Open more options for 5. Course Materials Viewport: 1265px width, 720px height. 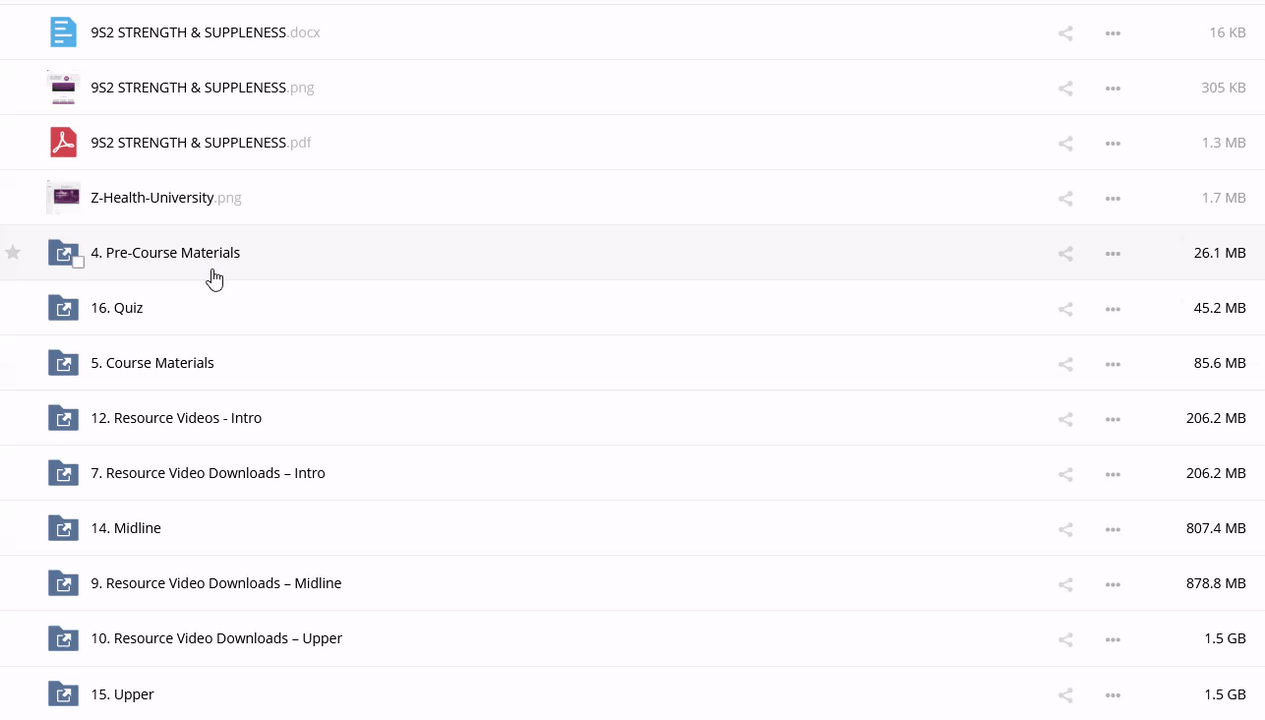pyautogui.click(x=1112, y=363)
